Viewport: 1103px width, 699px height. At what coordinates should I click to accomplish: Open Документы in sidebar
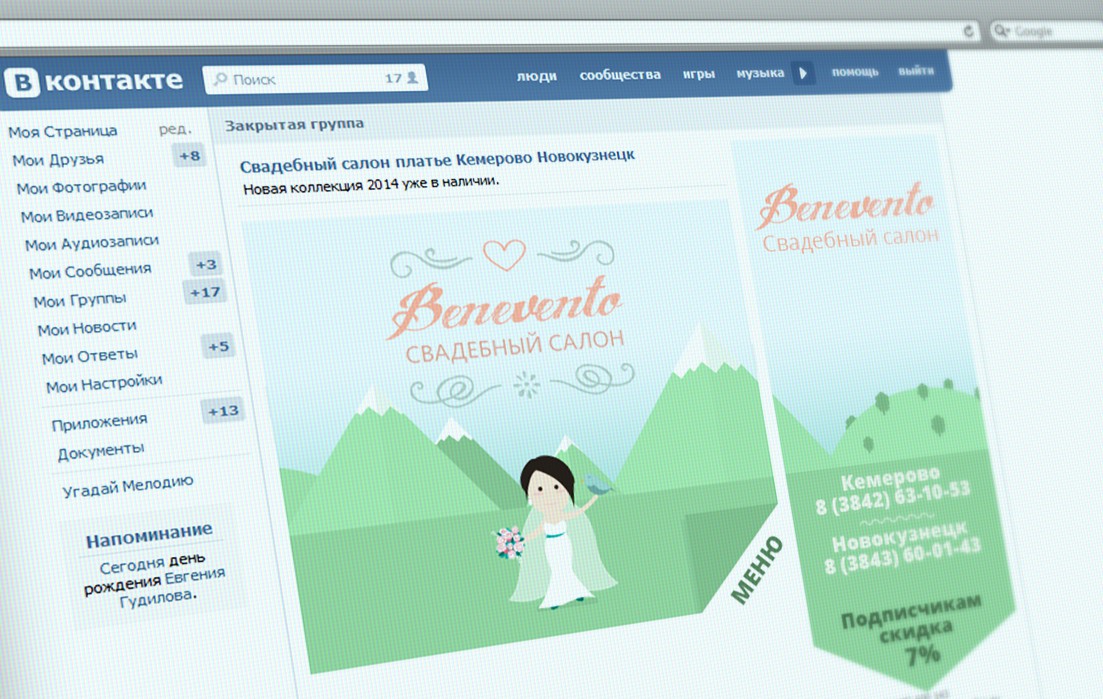[x=101, y=451]
